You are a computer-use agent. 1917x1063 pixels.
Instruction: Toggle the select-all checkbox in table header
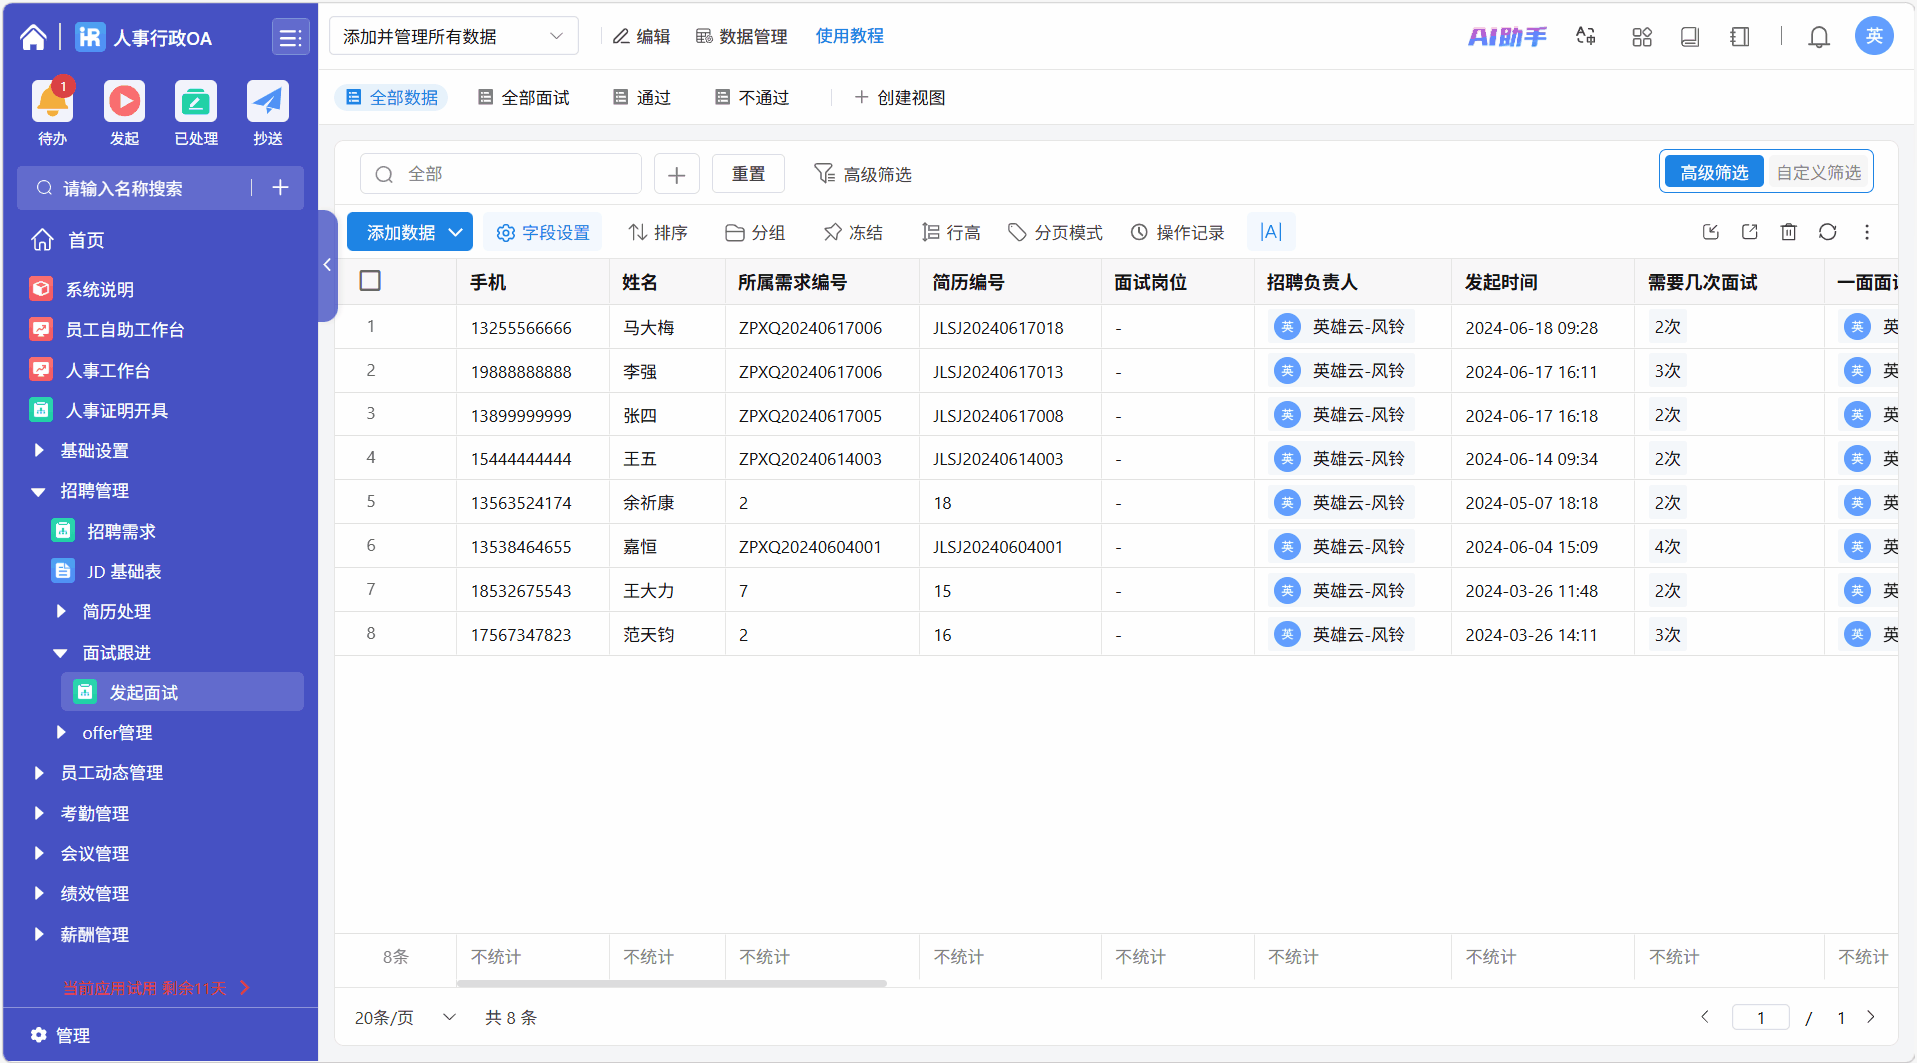click(x=370, y=281)
